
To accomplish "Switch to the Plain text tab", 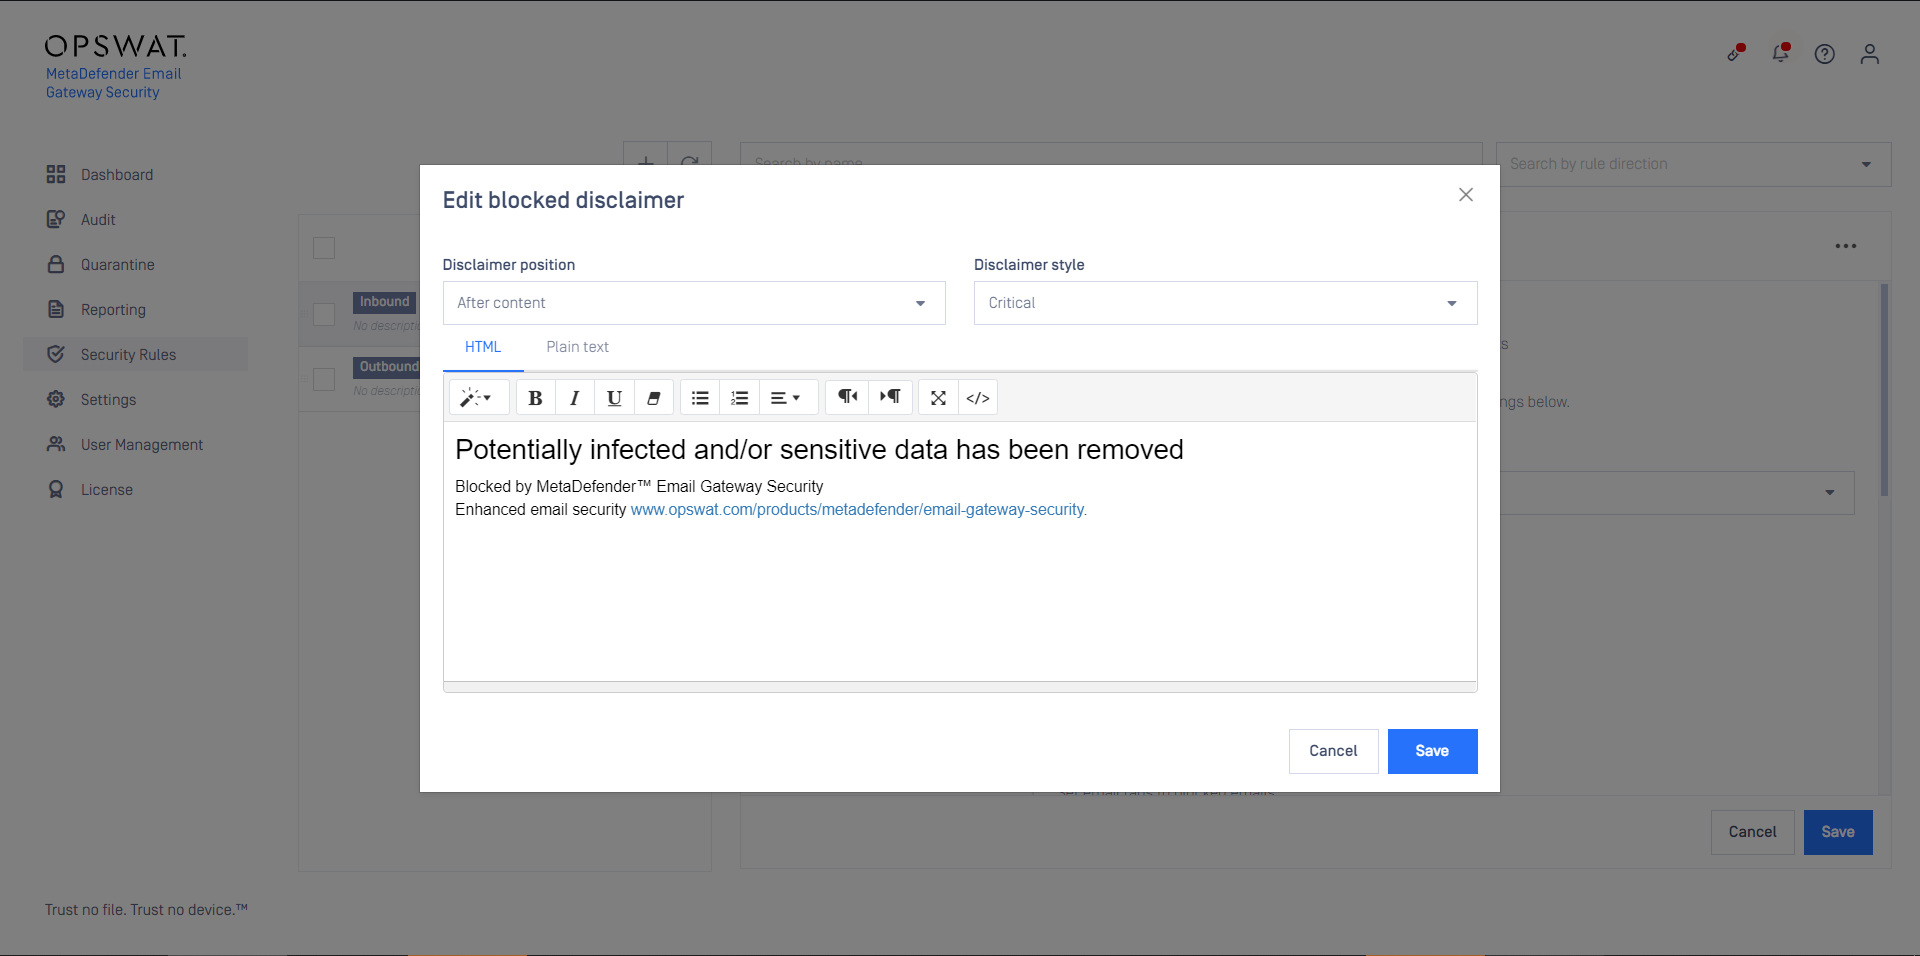I will pos(577,347).
